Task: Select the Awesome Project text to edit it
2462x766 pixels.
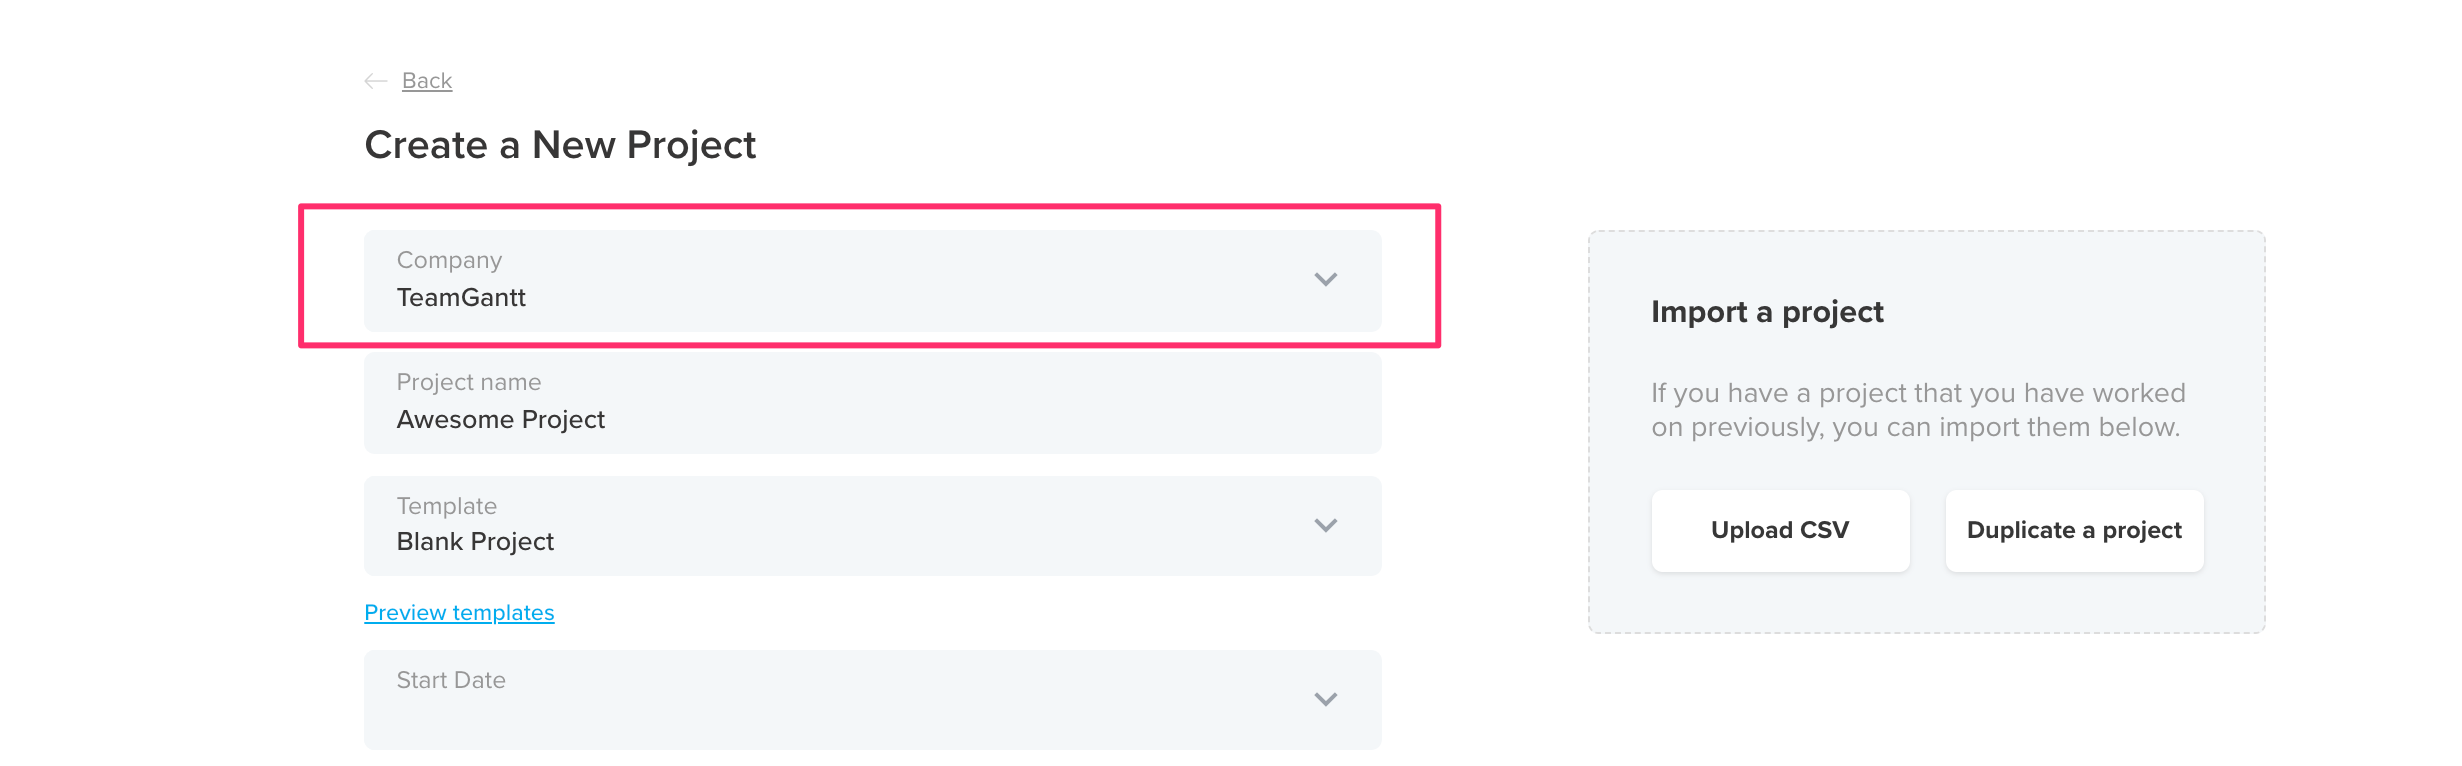Action: coord(501,419)
